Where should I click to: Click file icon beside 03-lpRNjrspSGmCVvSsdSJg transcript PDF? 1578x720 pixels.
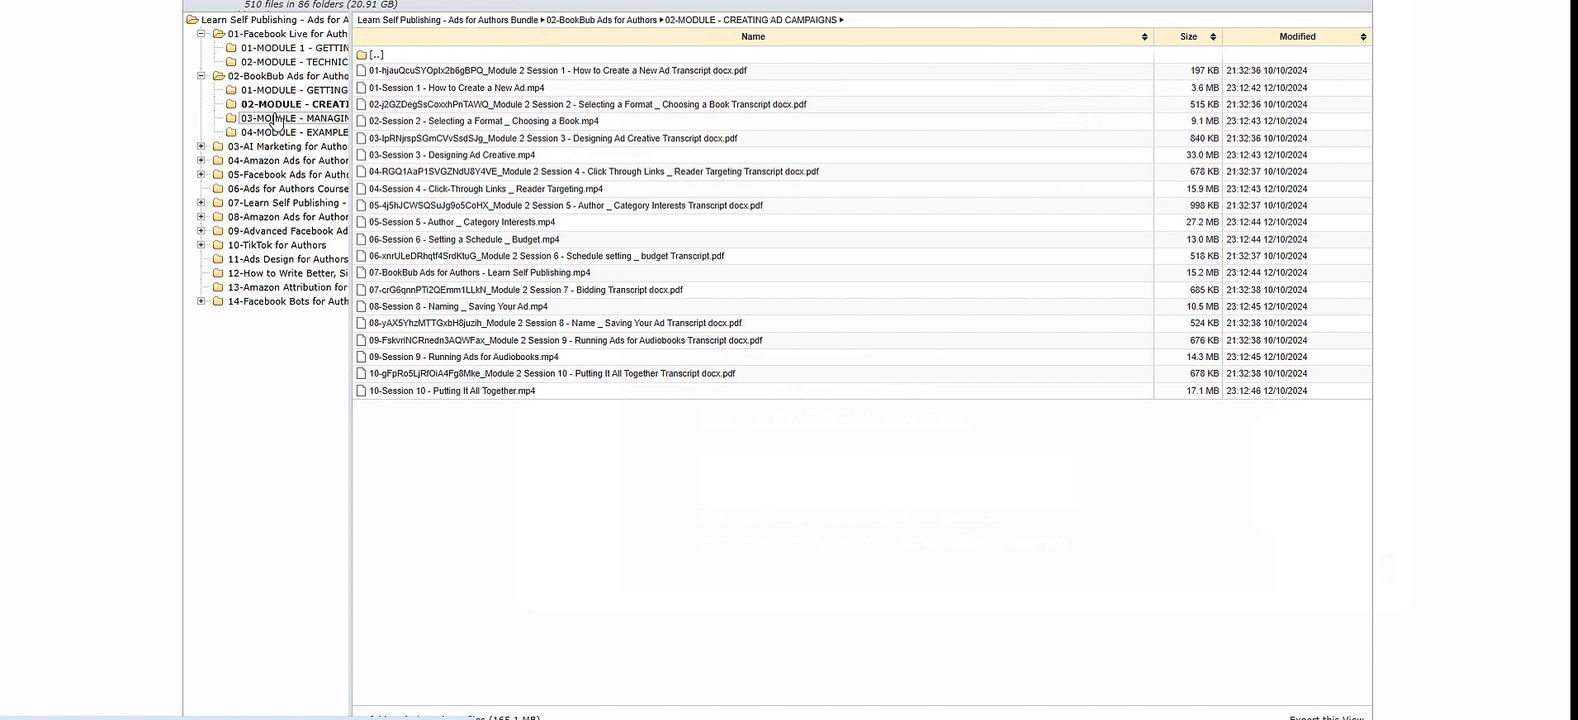[361, 138]
